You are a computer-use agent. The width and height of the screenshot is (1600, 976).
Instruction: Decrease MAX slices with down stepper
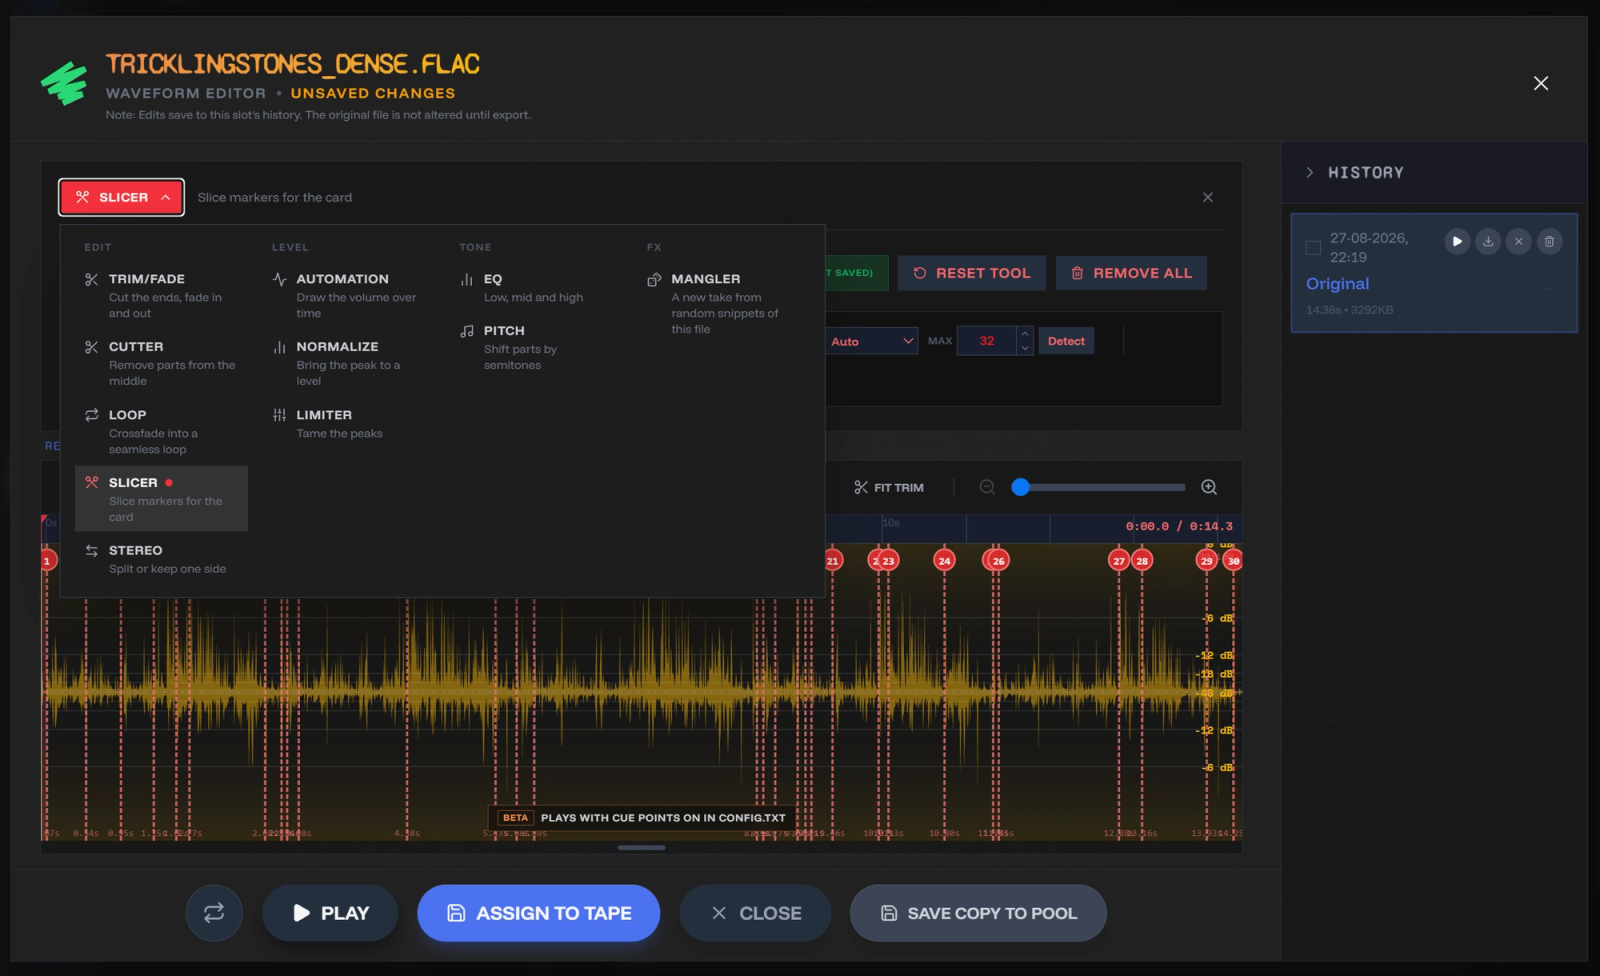tap(1025, 348)
